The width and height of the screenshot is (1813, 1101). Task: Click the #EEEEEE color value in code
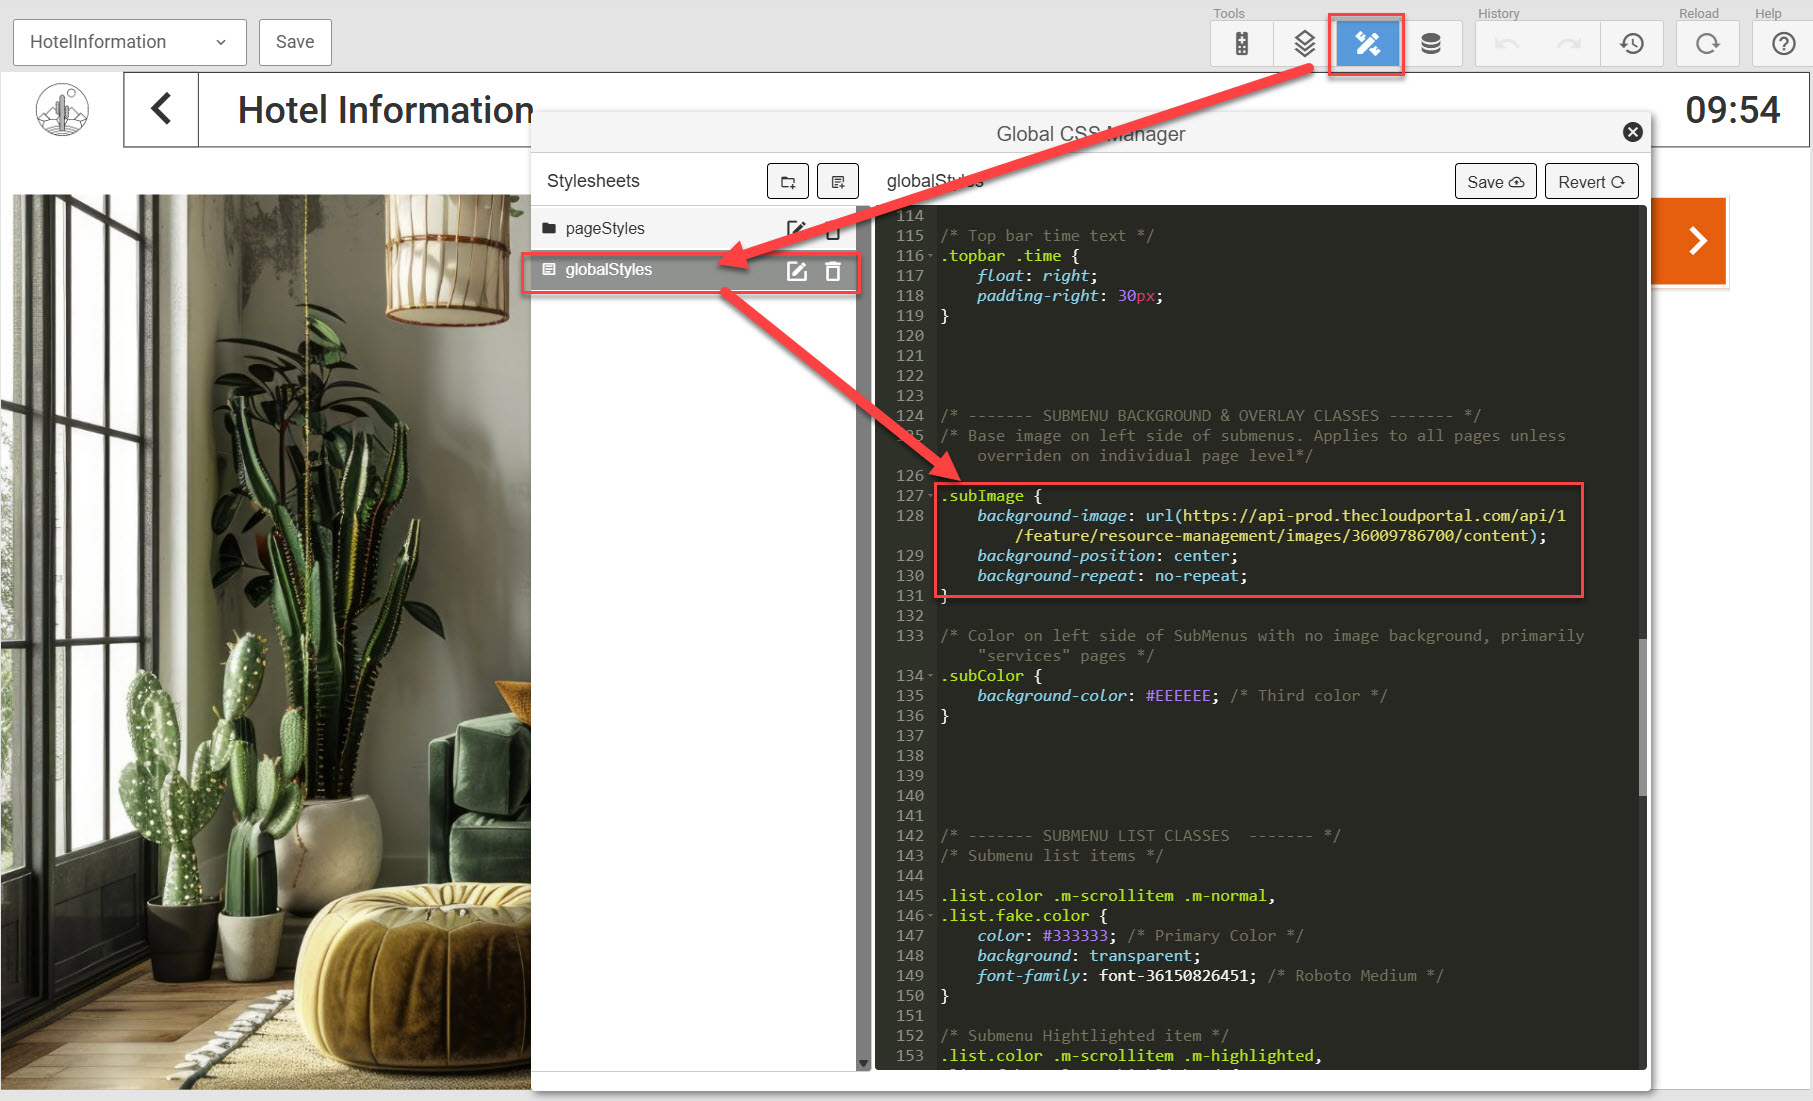(1178, 696)
